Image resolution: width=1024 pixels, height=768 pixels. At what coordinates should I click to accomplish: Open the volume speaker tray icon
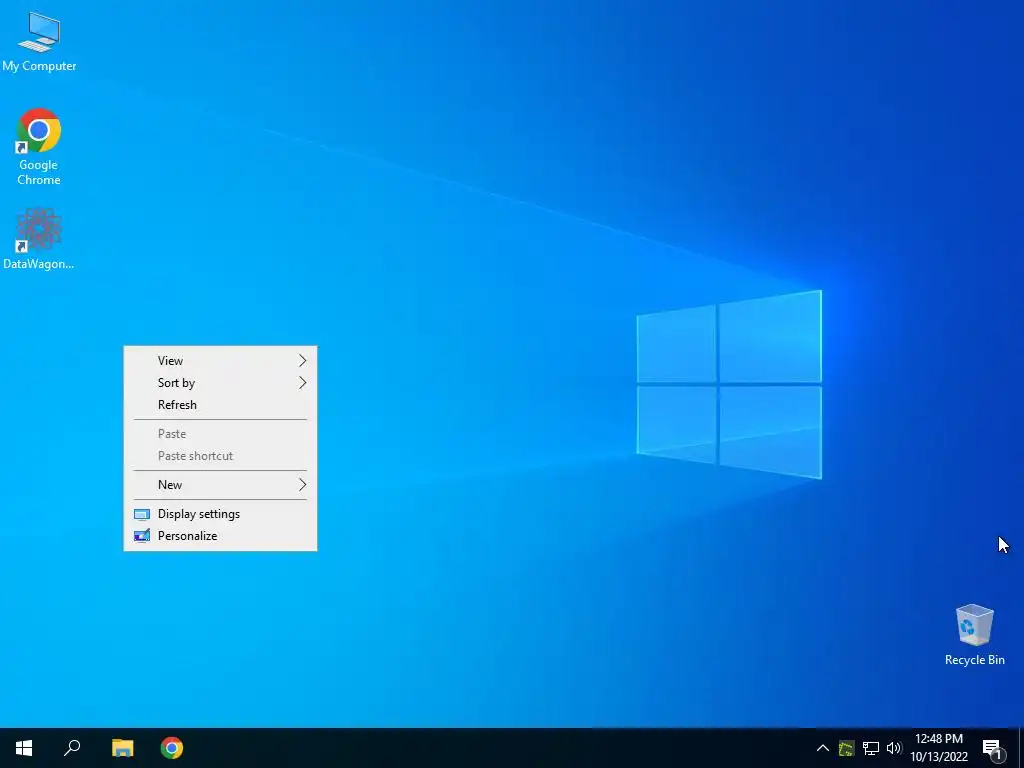coord(894,748)
